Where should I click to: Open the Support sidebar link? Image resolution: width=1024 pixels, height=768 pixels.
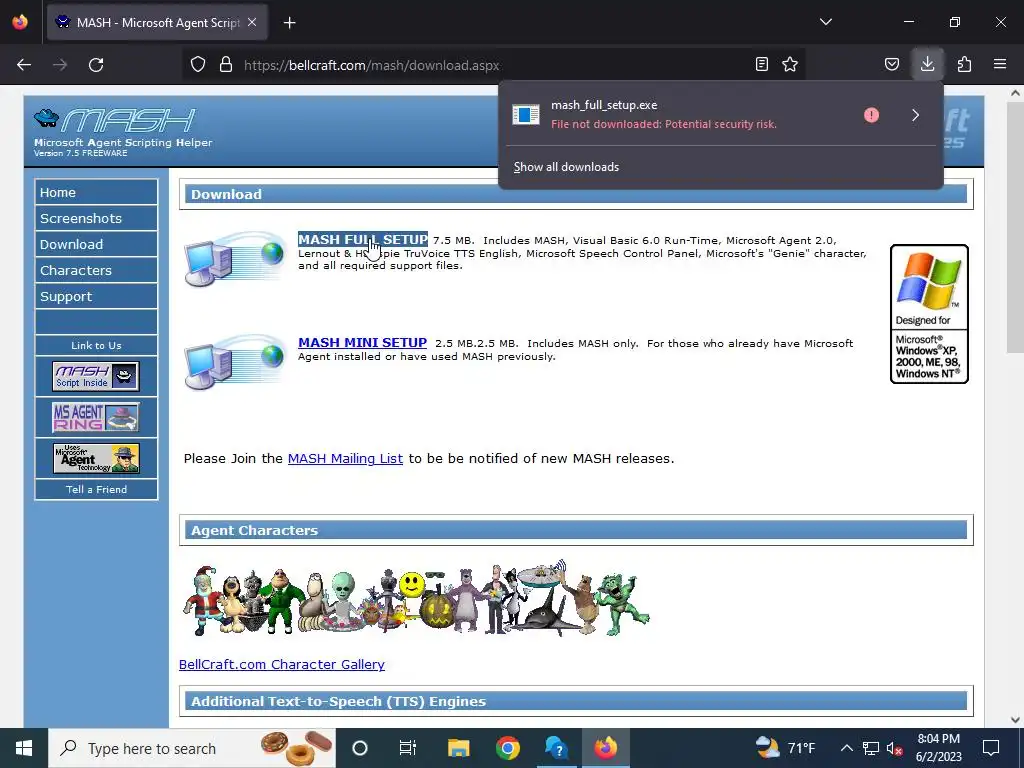pos(96,296)
